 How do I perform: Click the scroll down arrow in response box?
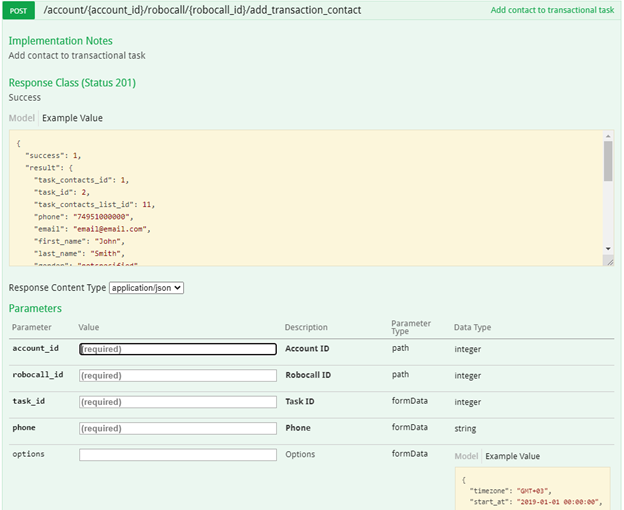(x=608, y=249)
